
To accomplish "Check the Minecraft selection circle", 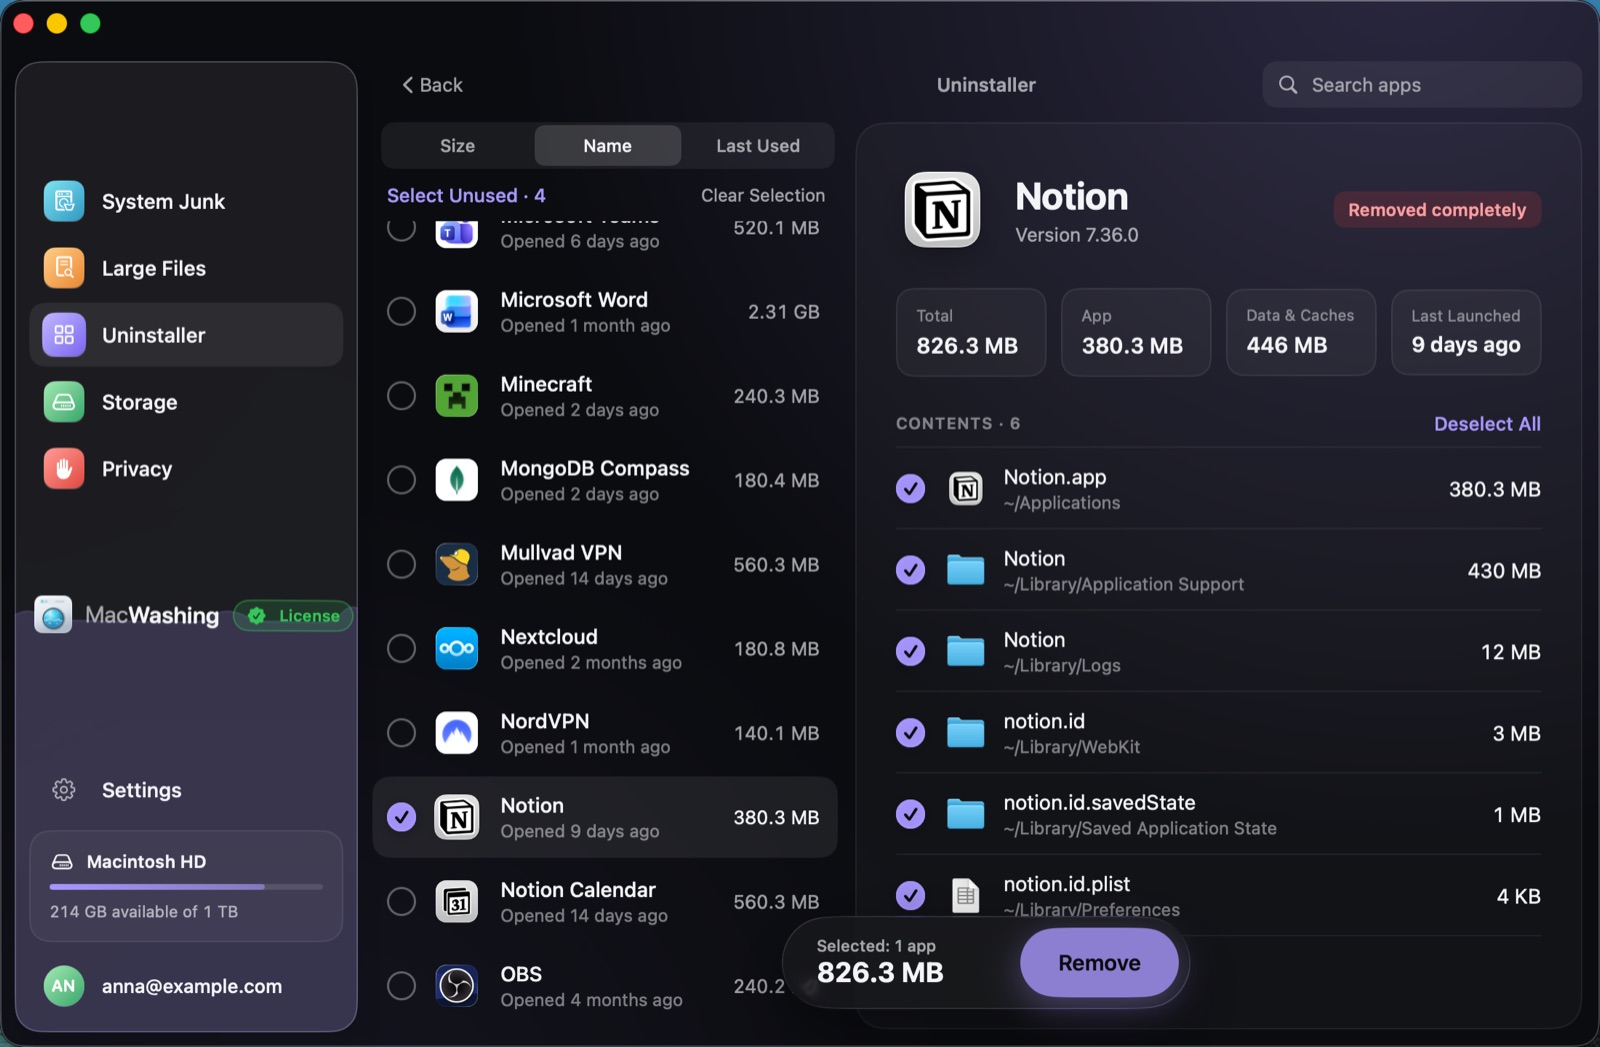I will pos(401,396).
